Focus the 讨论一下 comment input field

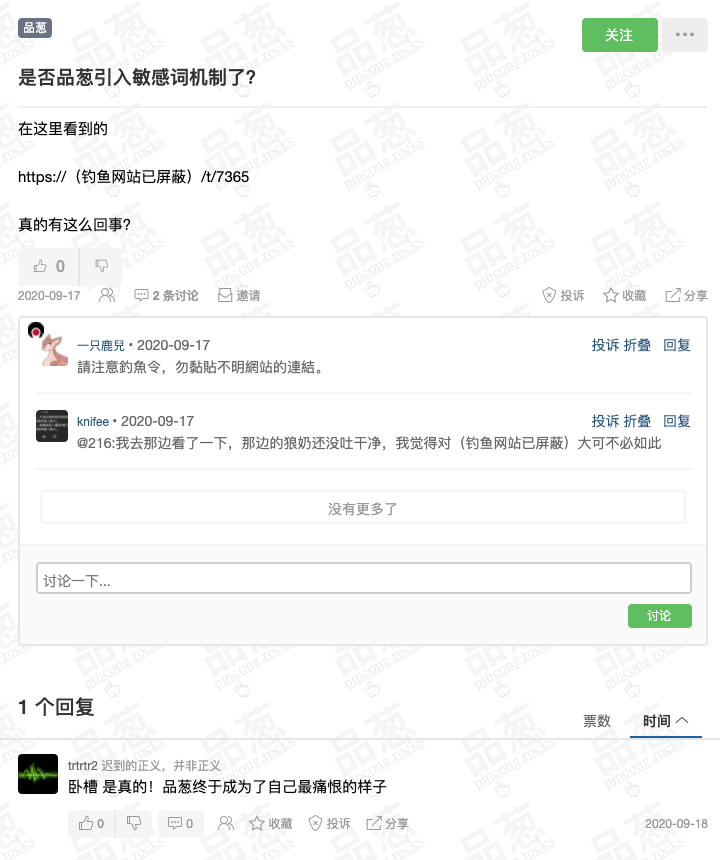click(364, 578)
